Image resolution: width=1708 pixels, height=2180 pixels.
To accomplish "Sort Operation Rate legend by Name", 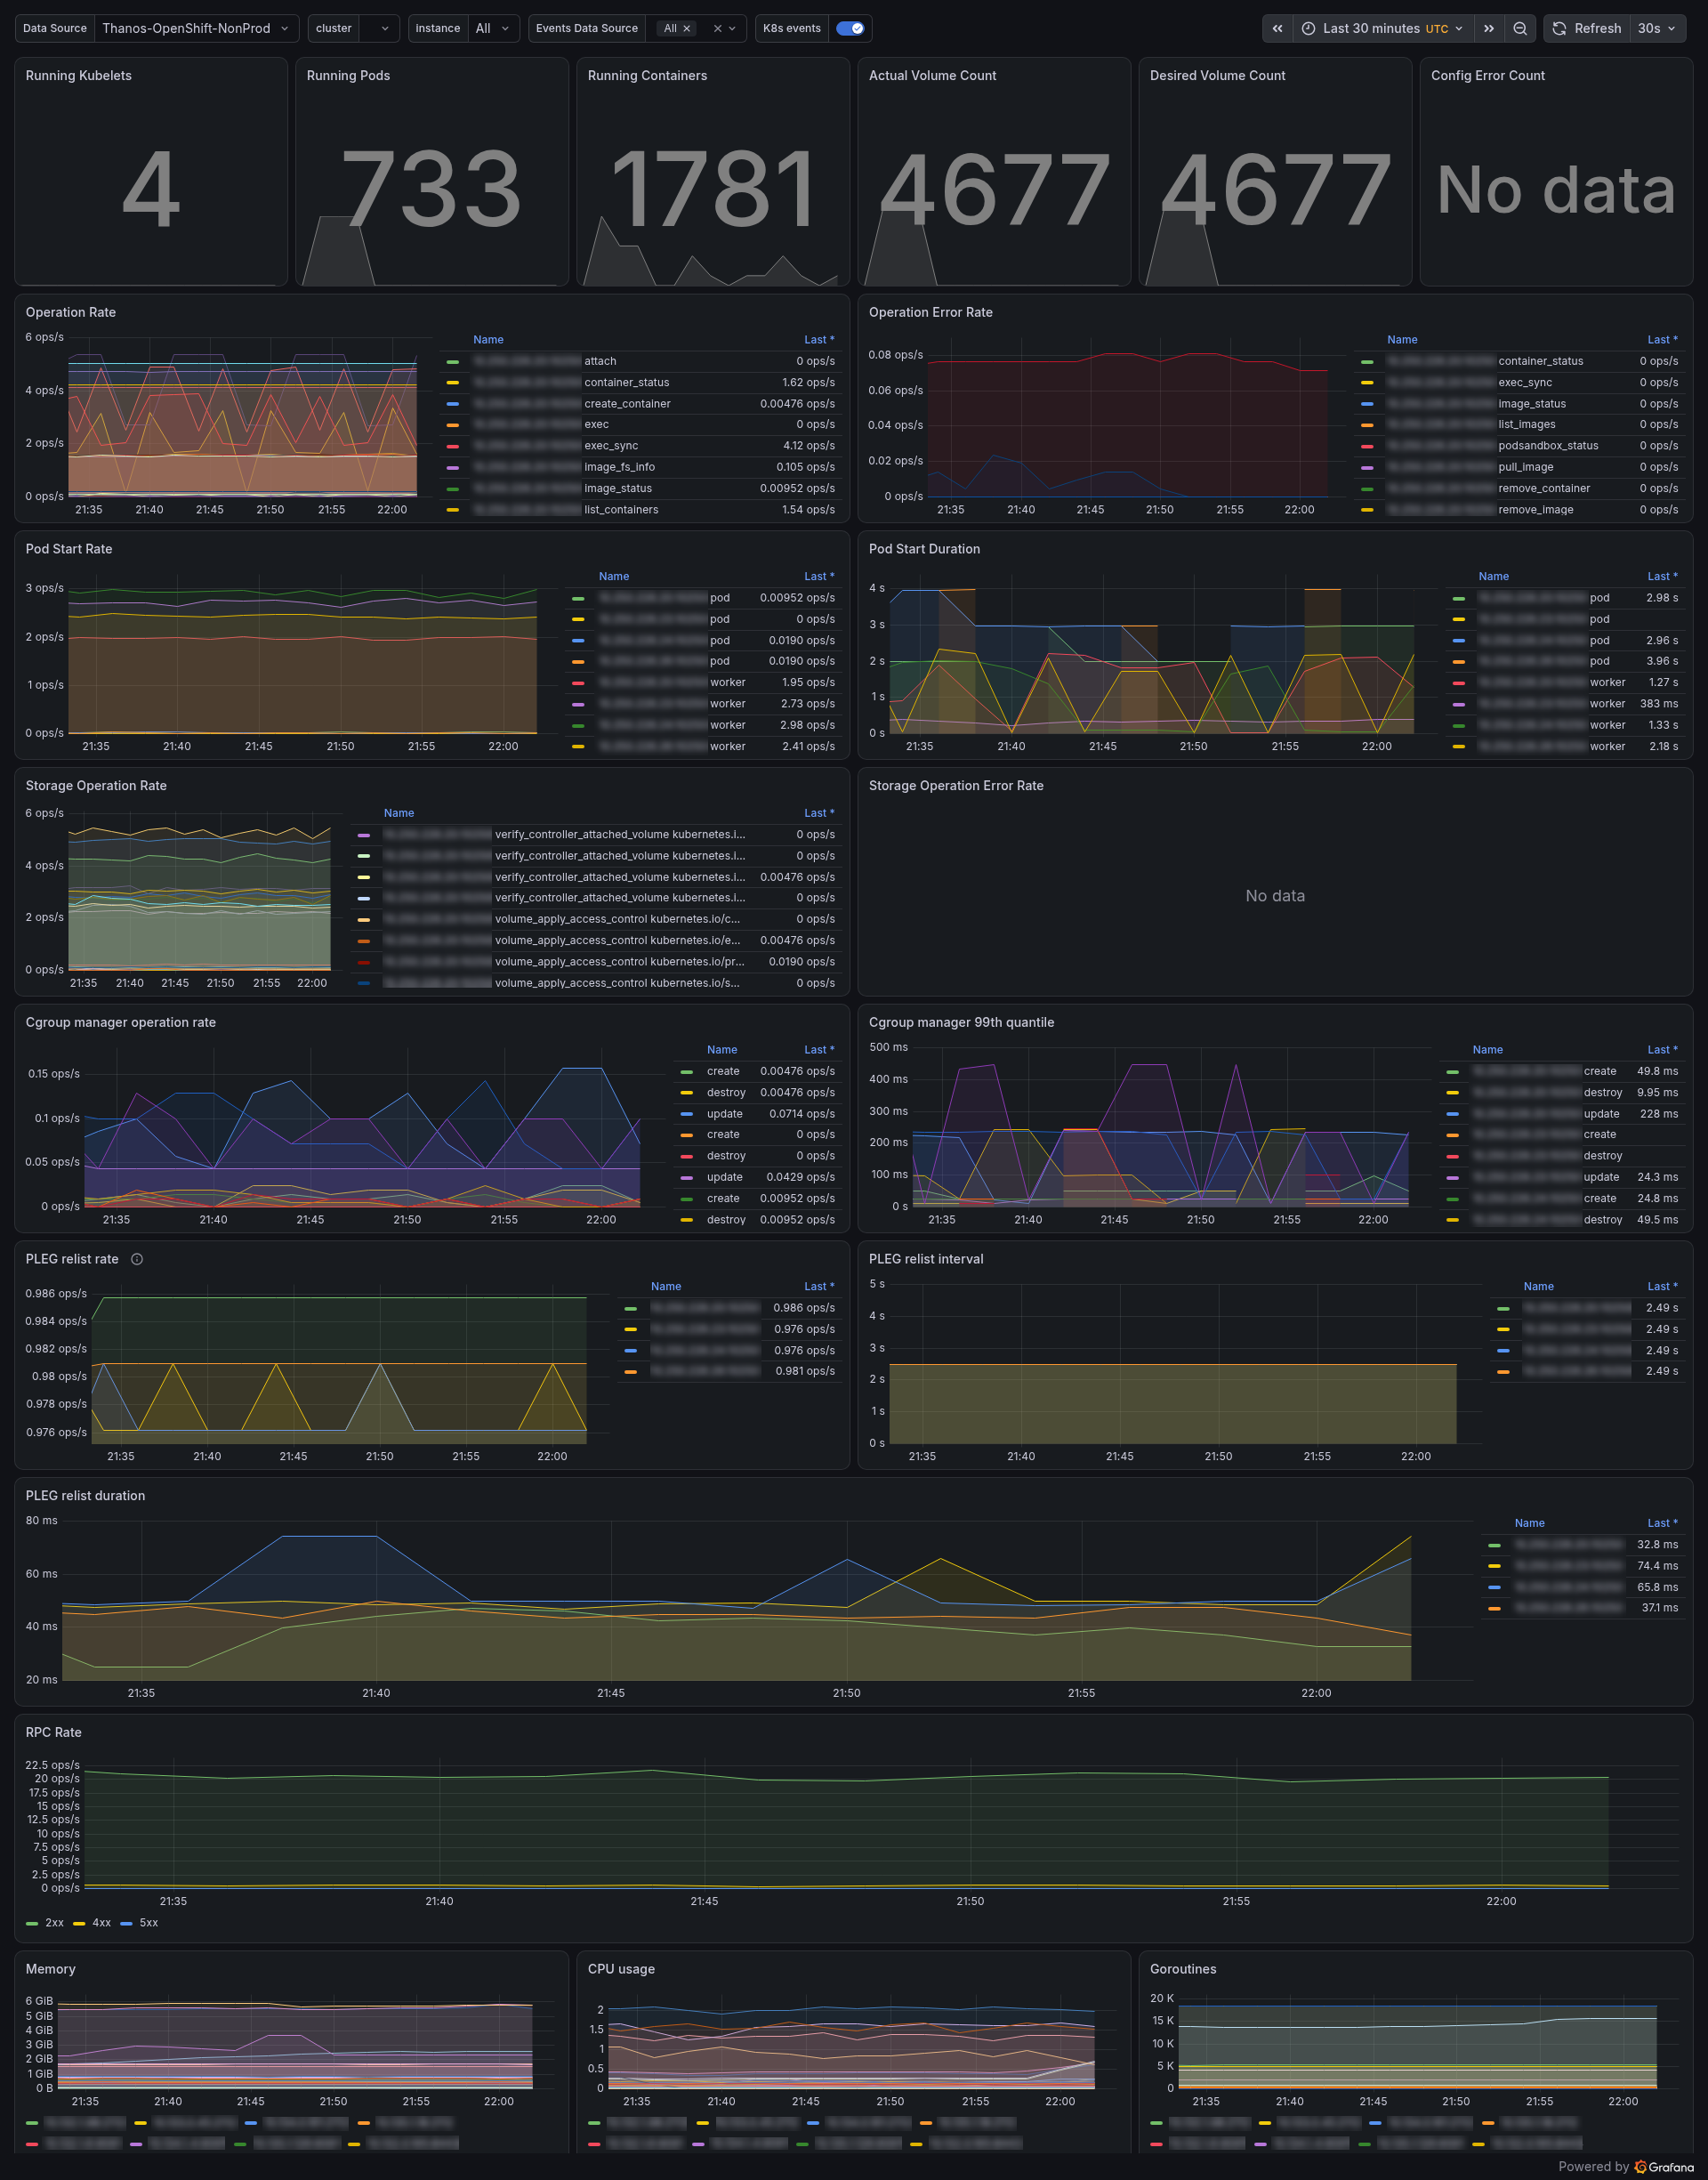I will point(488,340).
